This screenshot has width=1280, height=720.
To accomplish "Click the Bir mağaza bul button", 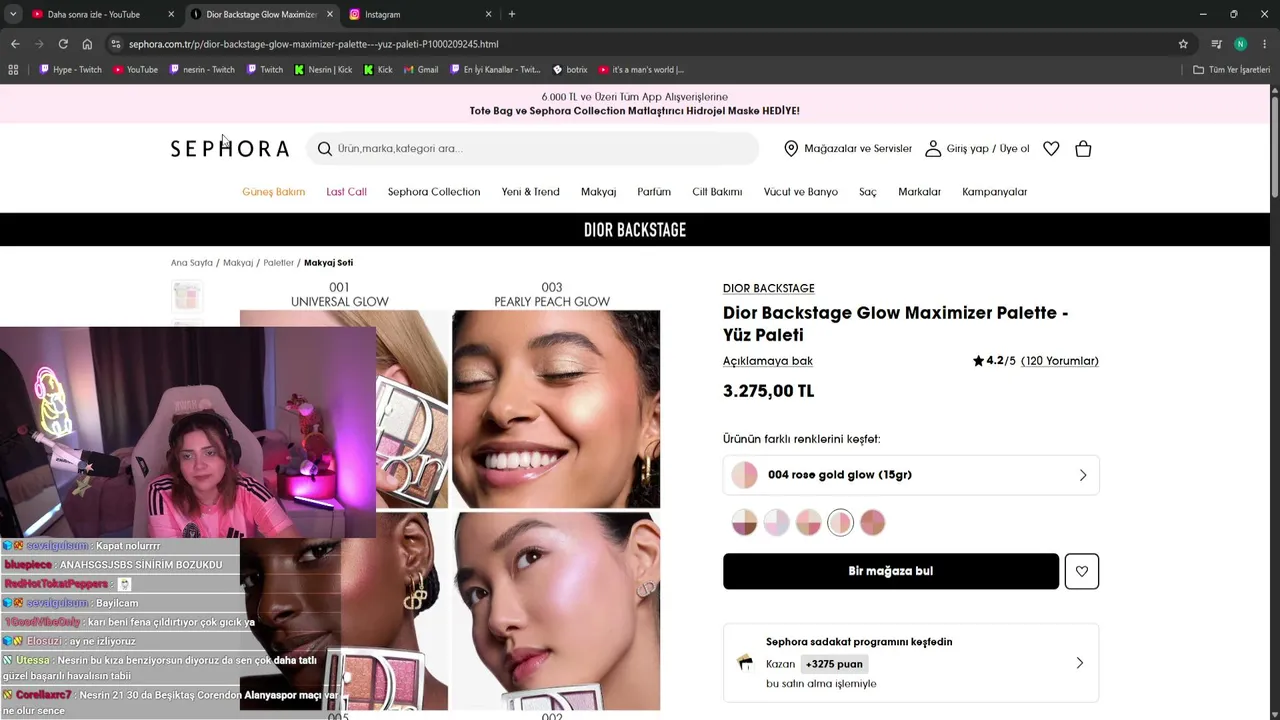I will point(891,571).
